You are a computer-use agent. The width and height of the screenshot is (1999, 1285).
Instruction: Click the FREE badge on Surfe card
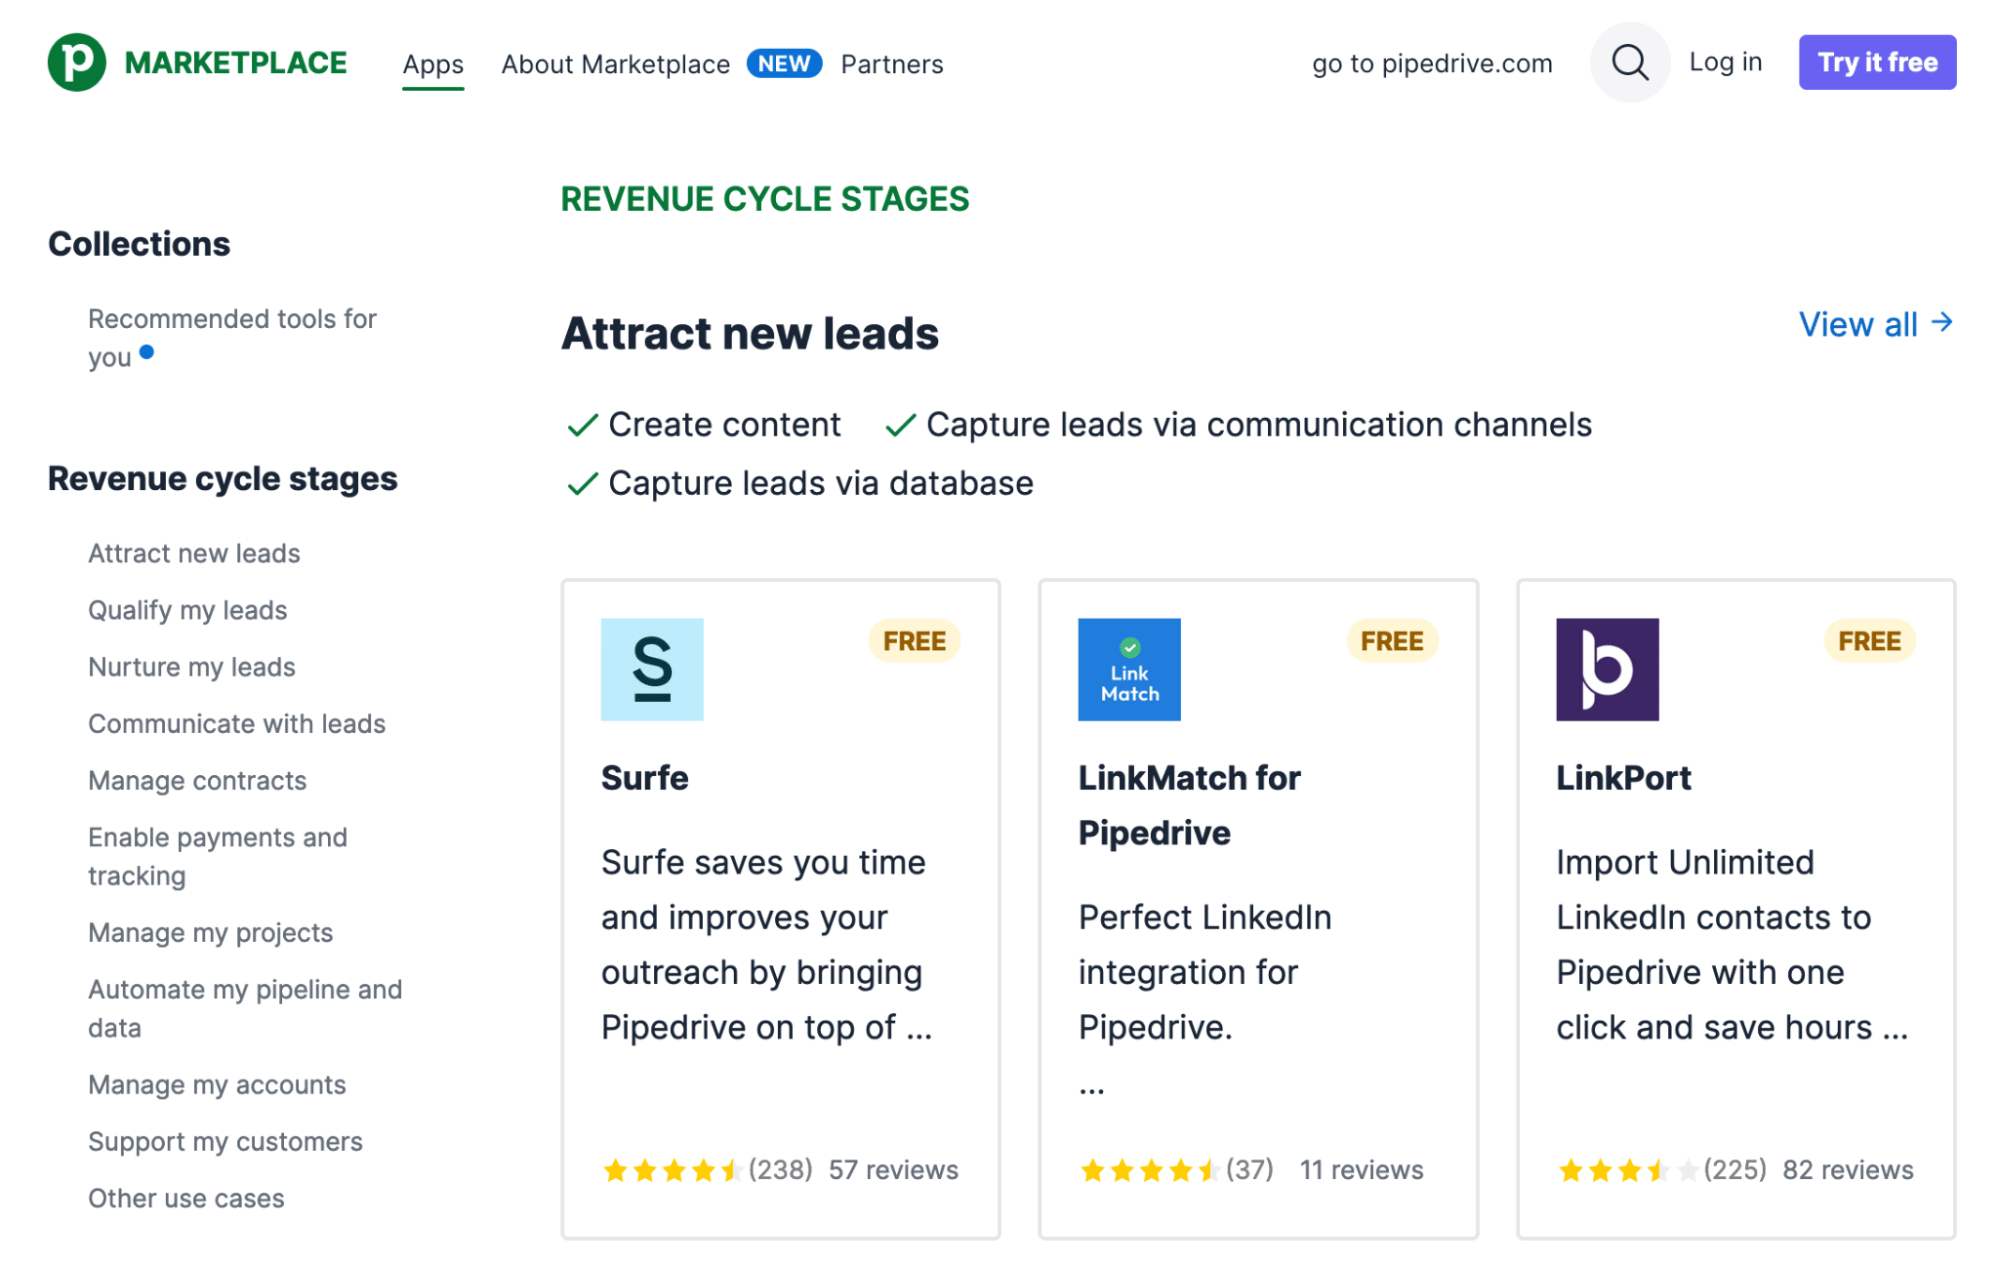(x=915, y=641)
